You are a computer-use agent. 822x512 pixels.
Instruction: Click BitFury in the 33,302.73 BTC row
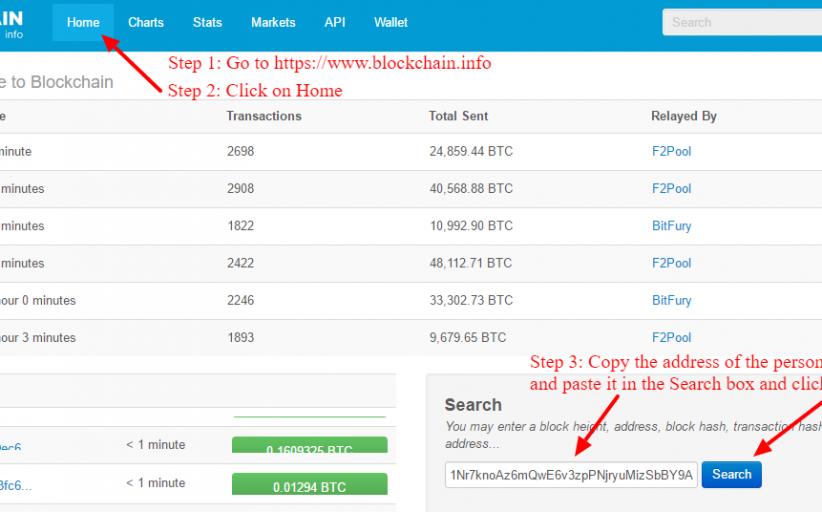point(671,300)
